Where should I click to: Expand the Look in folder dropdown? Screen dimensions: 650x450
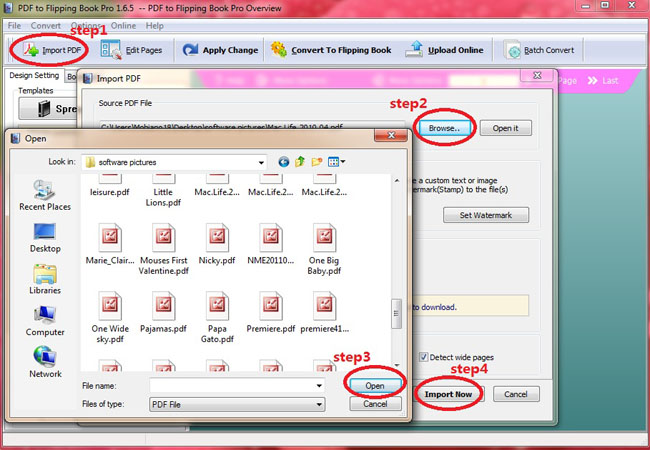[x=261, y=162]
